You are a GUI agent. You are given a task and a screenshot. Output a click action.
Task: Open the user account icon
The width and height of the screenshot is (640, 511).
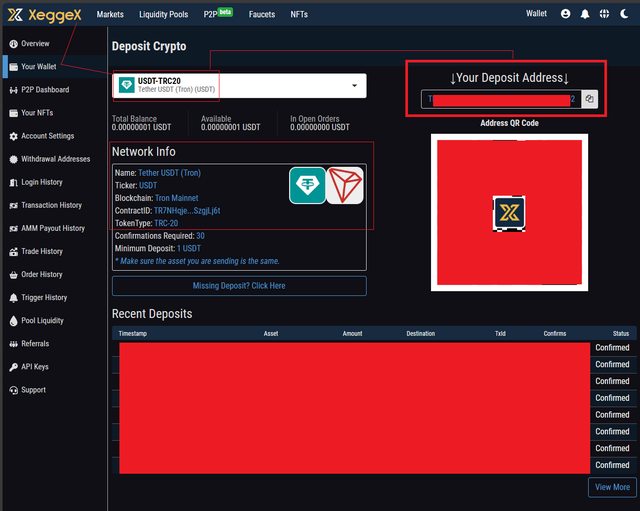[x=565, y=14]
